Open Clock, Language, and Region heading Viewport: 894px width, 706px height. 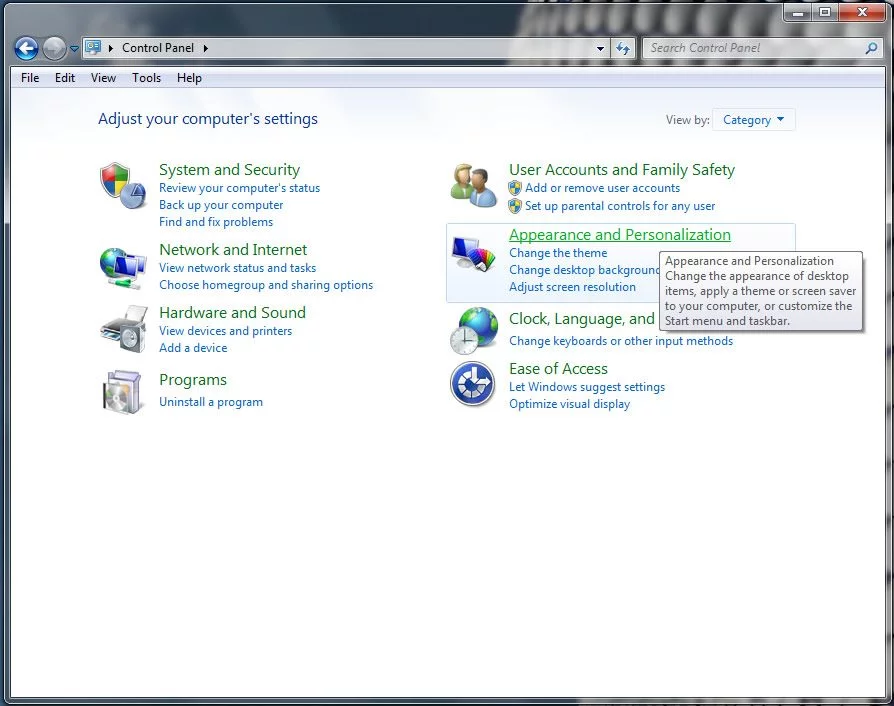click(582, 319)
